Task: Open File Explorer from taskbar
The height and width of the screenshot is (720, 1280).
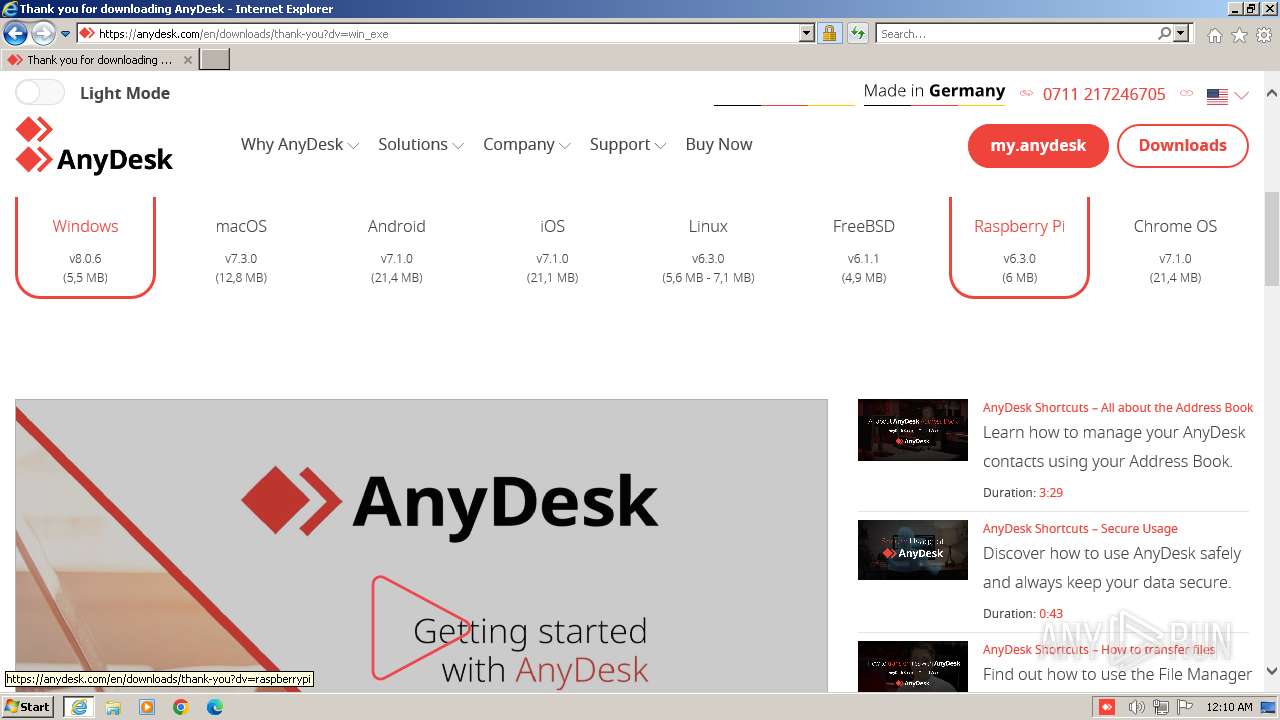Action: (113, 707)
